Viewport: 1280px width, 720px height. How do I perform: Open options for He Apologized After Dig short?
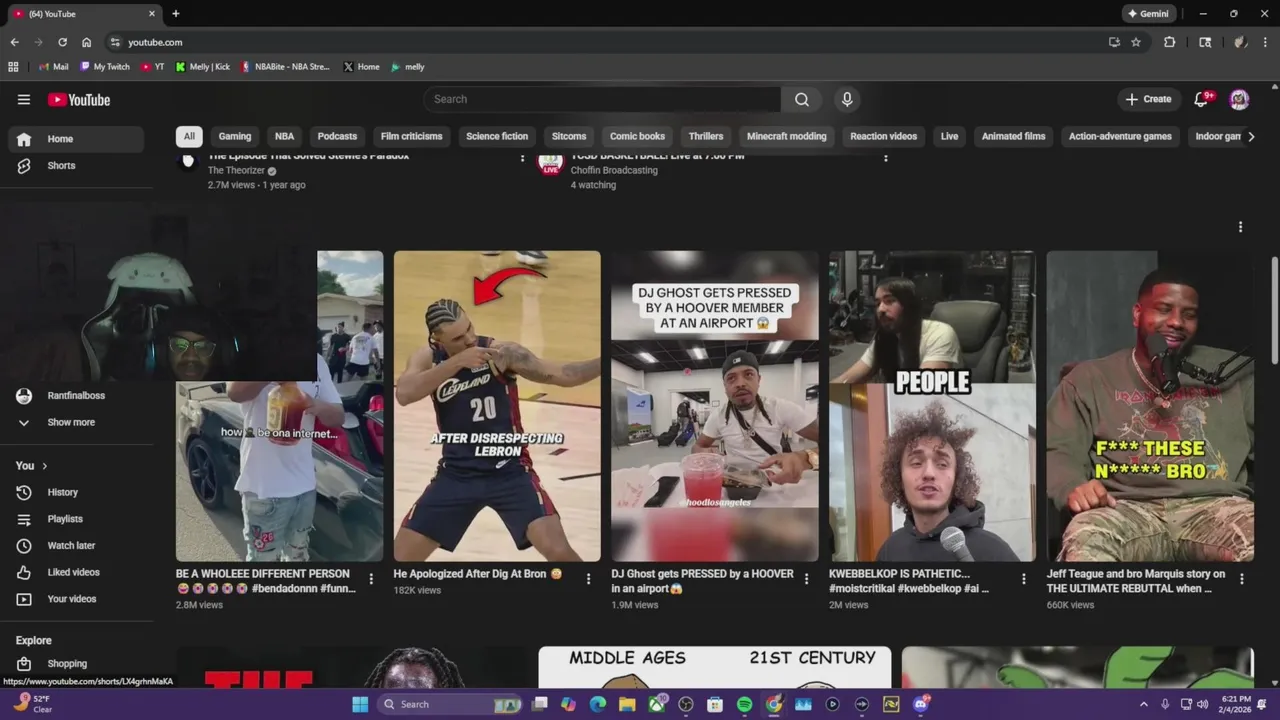click(588, 579)
